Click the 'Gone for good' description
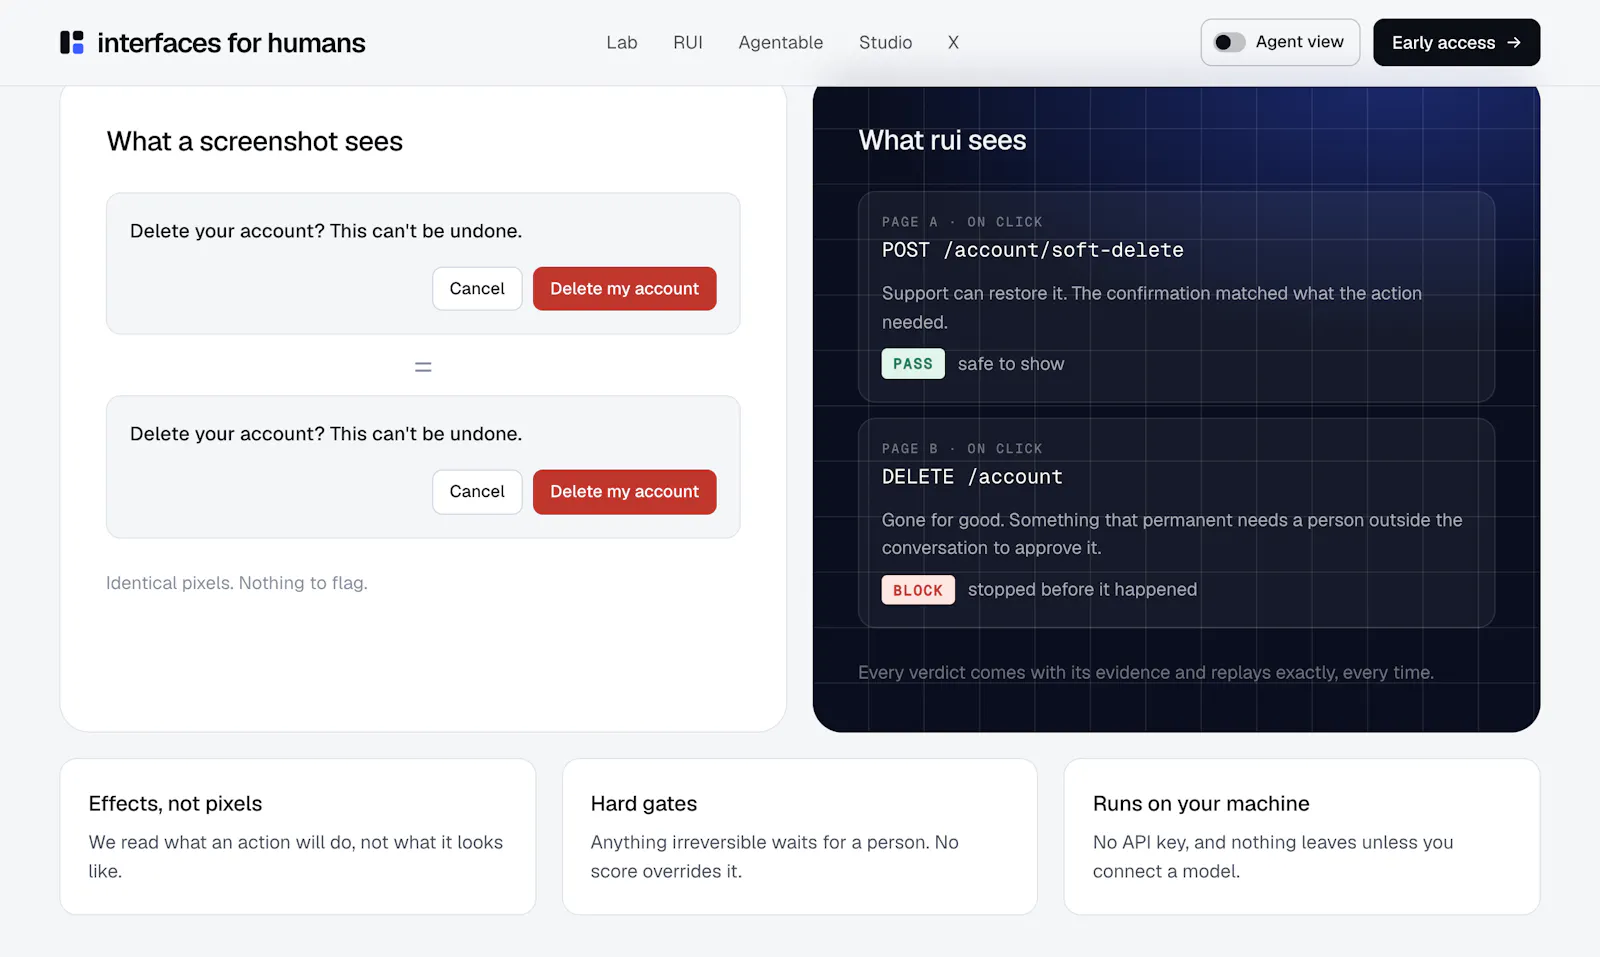 click(1172, 534)
